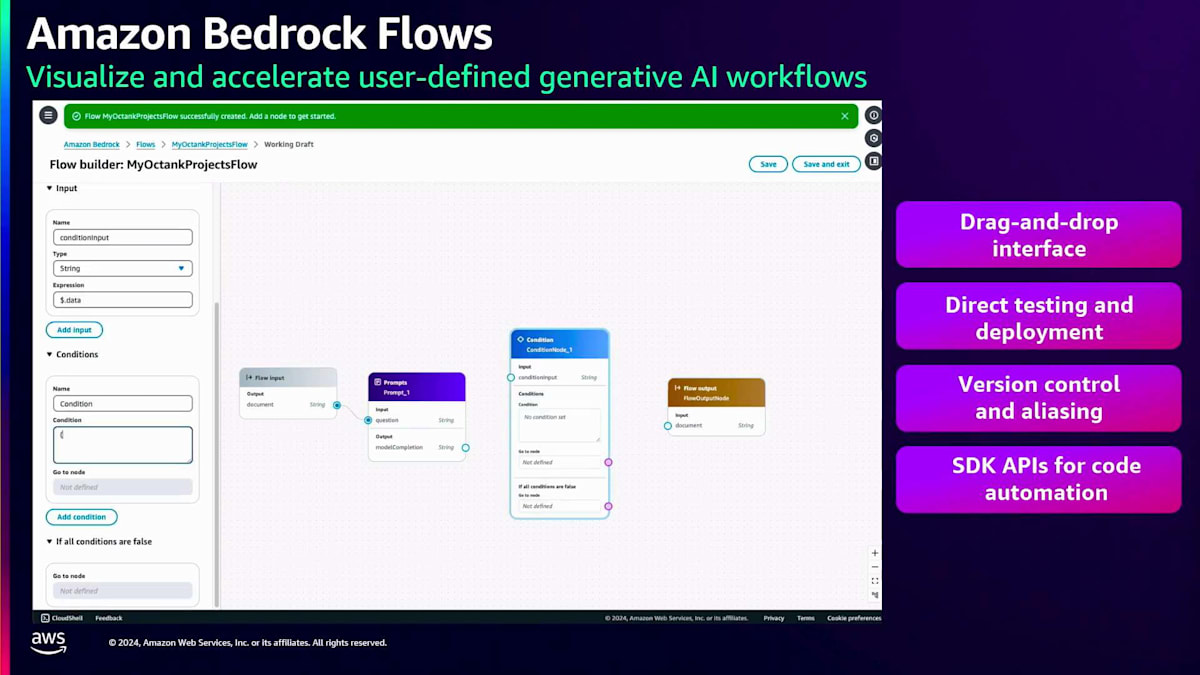Open the false-condition Go to node dropdown

[x=122, y=591]
